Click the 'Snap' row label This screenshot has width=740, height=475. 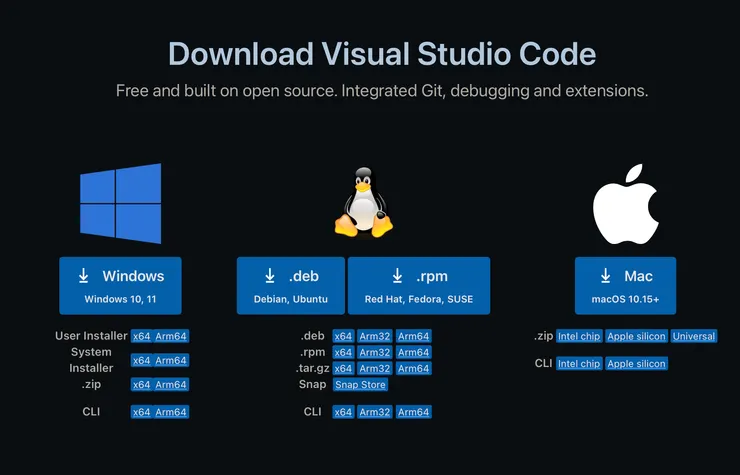tap(312, 384)
